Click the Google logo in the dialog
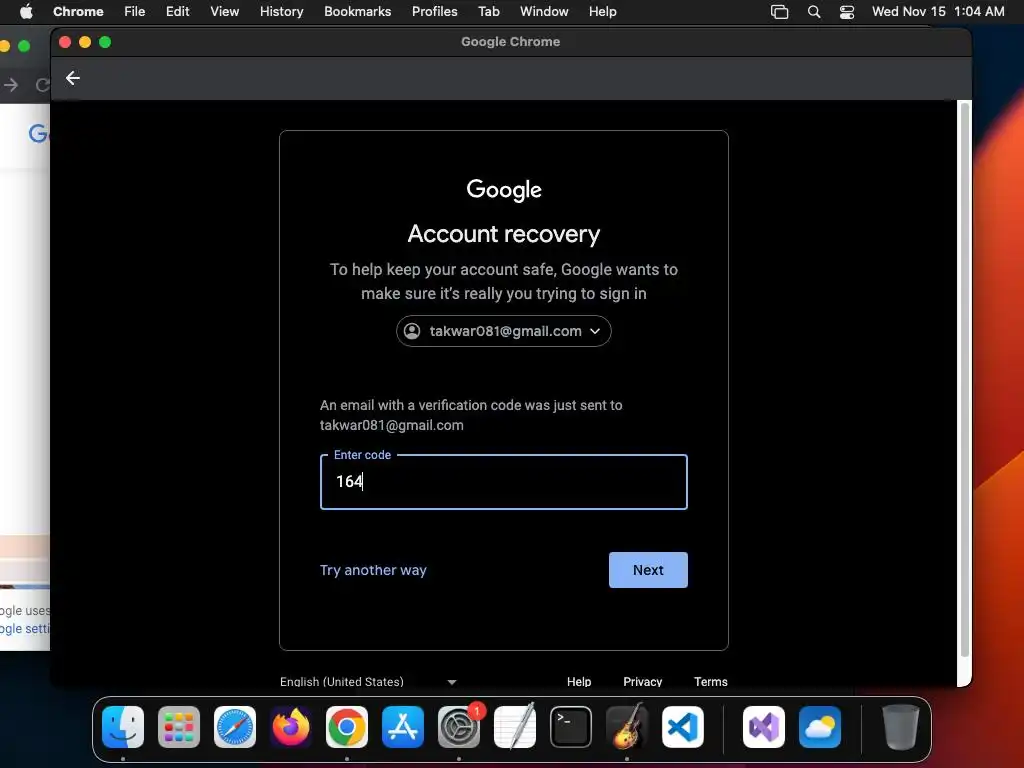This screenshot has height=768, width=1024. coord(504,189)
